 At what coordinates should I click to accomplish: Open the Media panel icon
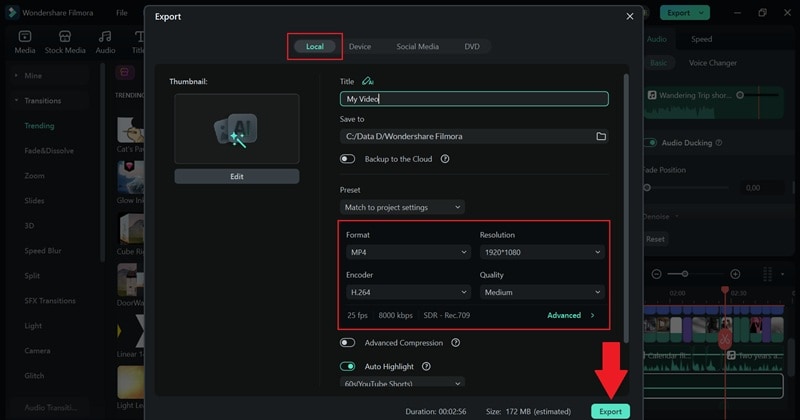(x=25, y=37)
